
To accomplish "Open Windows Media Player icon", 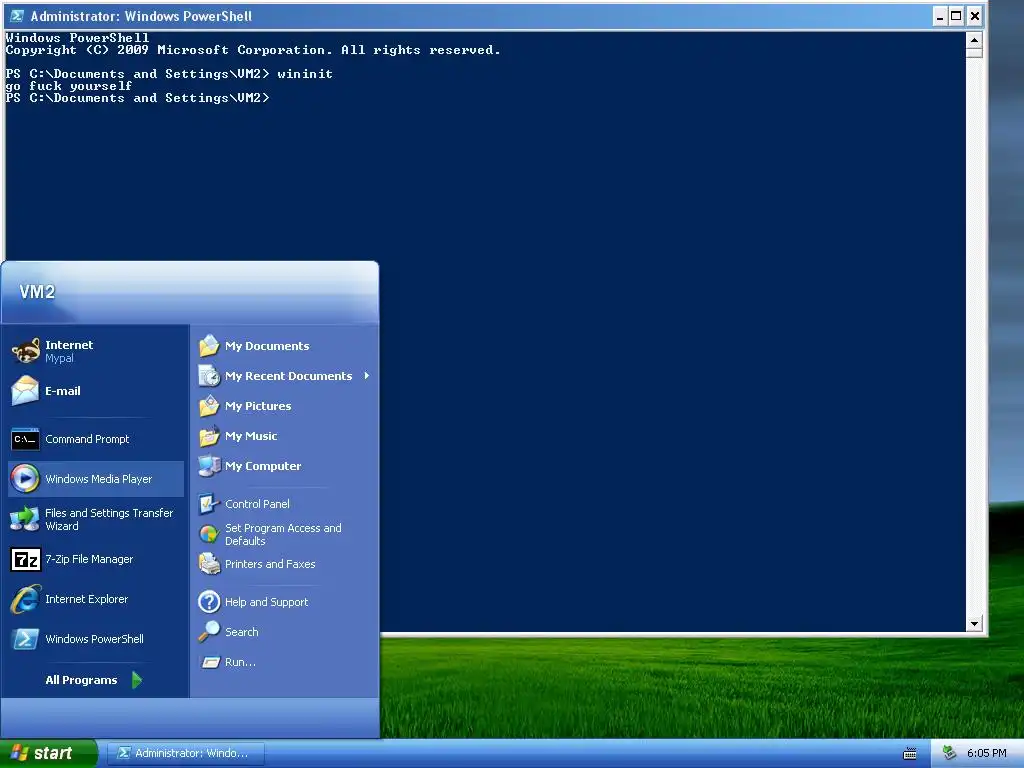I will (x=25, y=479).
